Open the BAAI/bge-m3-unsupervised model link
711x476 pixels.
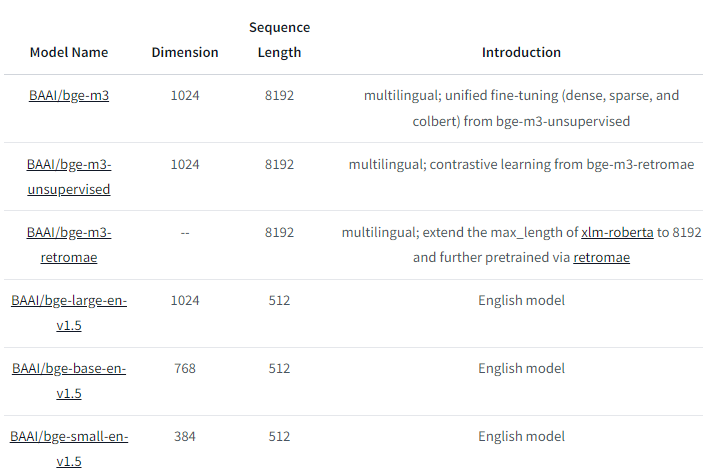coord(69,177)
